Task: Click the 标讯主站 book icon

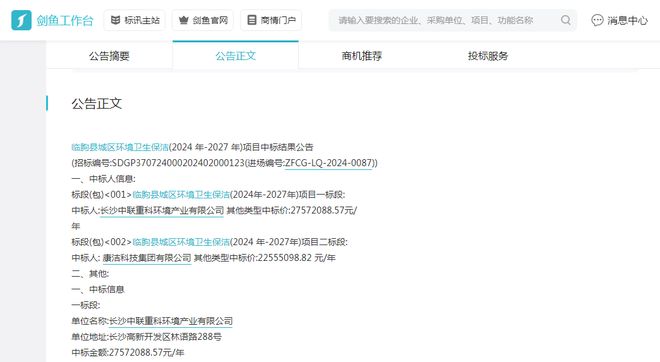Action: (x=115, y=20)
